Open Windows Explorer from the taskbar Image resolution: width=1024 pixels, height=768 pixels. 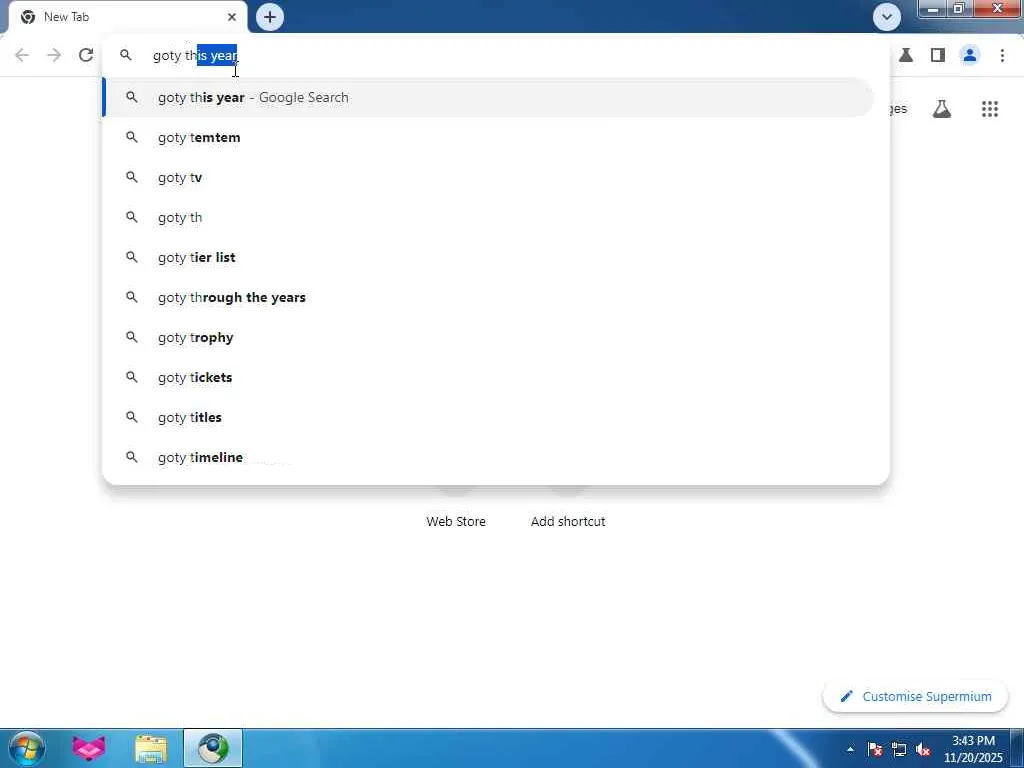[x=151, y=748]
